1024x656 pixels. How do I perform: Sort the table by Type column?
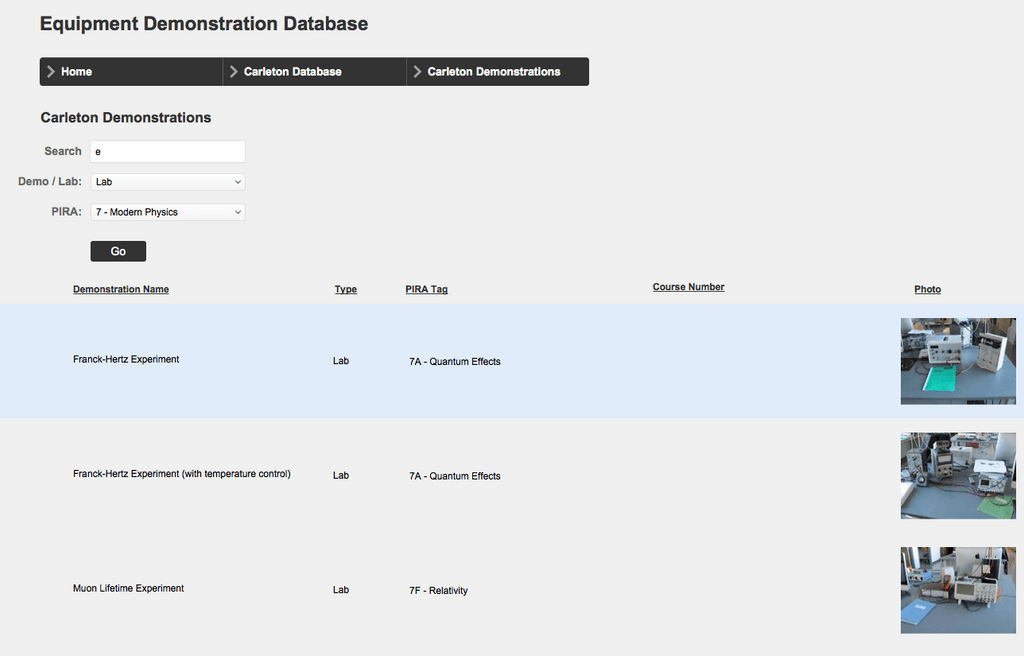(345, 289)
